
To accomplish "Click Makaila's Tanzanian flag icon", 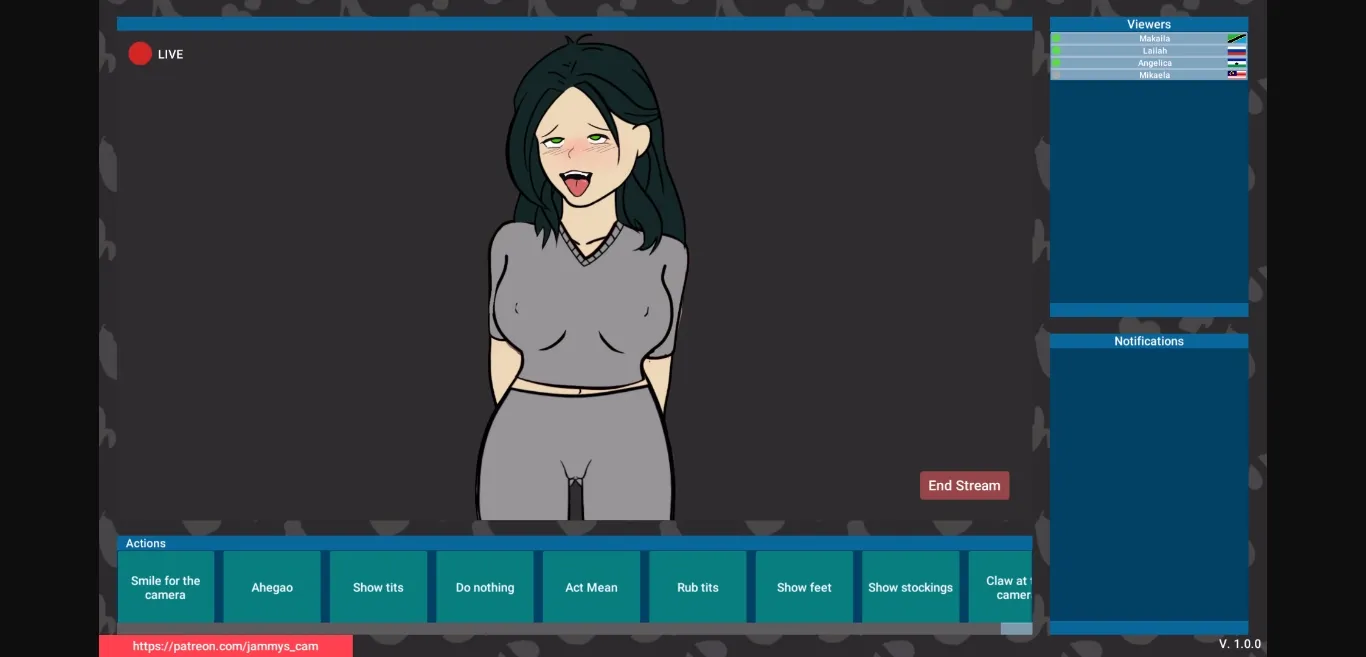I will pyautogui.click(x=1237, y=38).
